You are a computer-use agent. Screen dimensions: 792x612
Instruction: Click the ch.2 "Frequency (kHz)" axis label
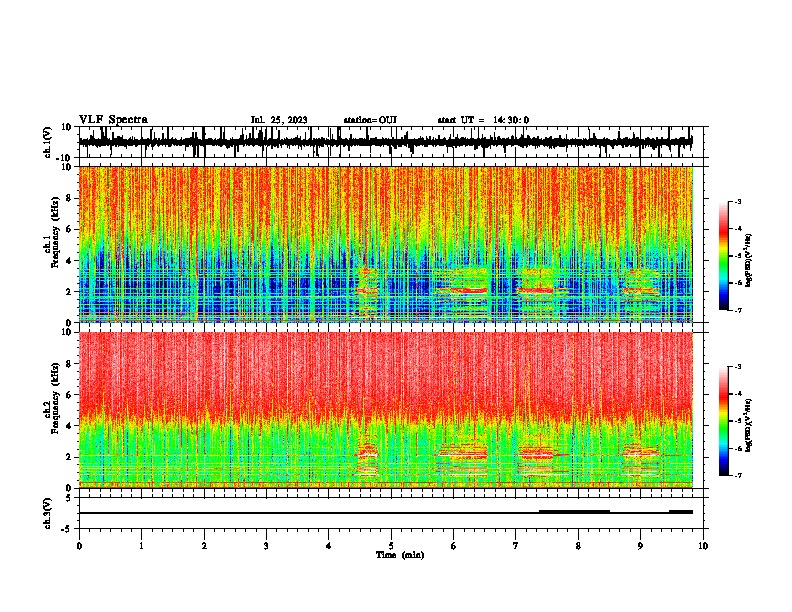pos(56,398)
